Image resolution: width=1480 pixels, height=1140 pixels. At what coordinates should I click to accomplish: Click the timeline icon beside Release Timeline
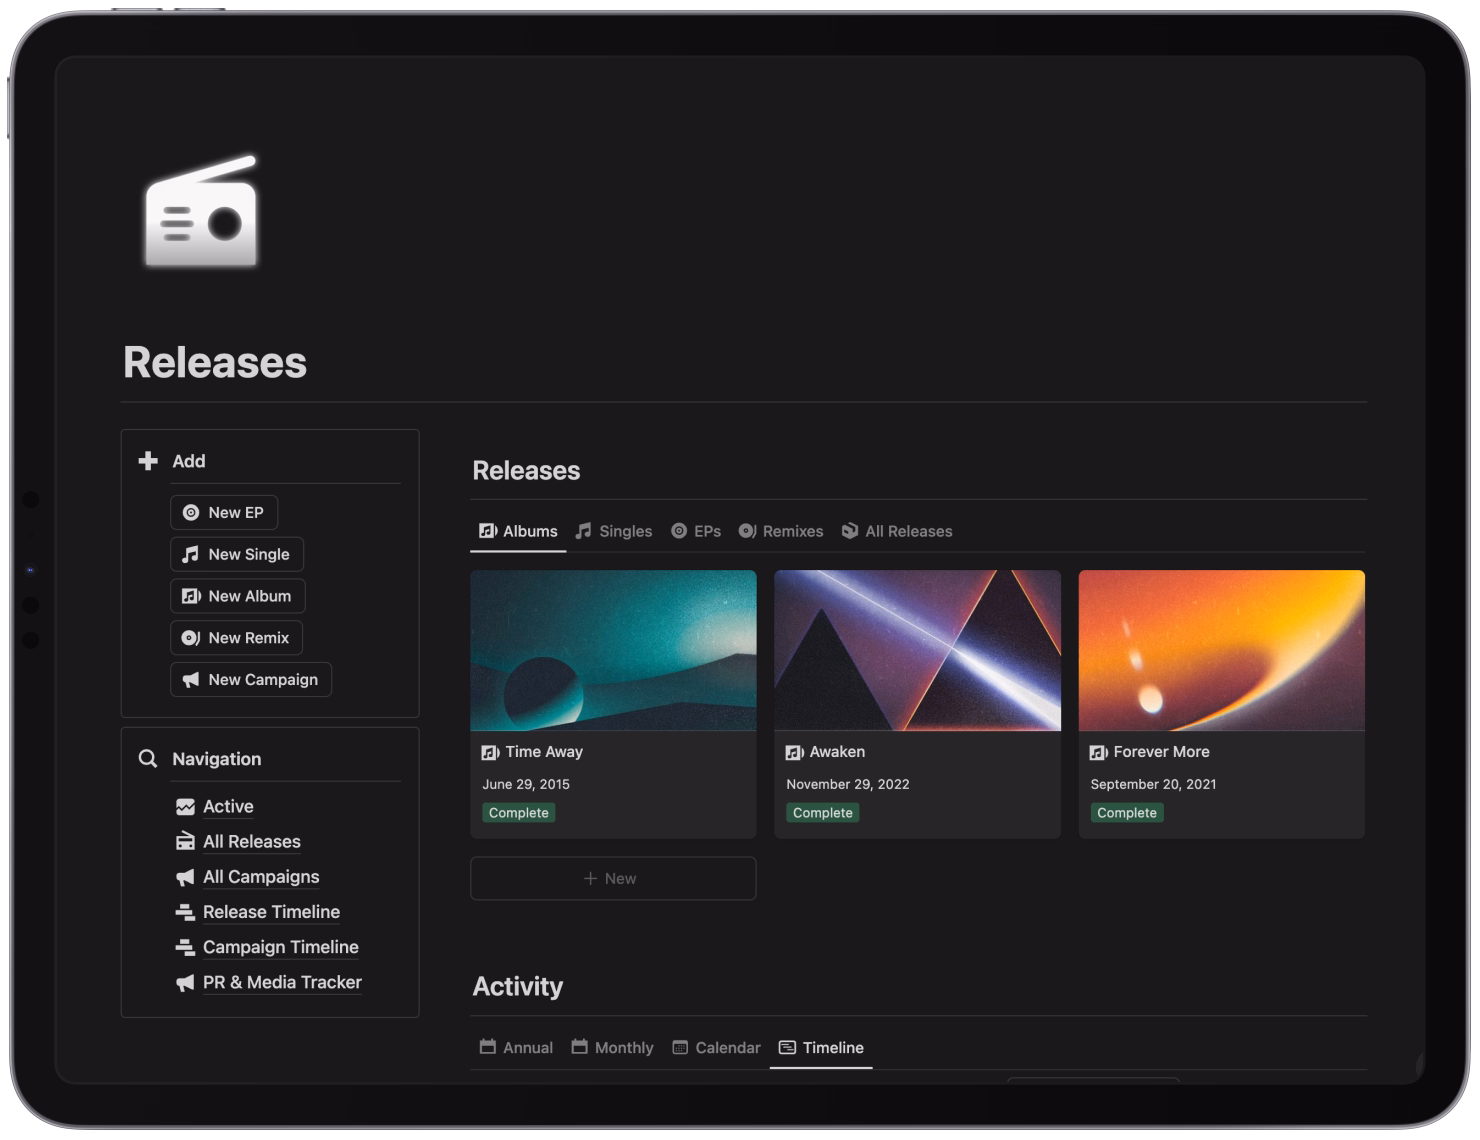[x=185, y=912]
